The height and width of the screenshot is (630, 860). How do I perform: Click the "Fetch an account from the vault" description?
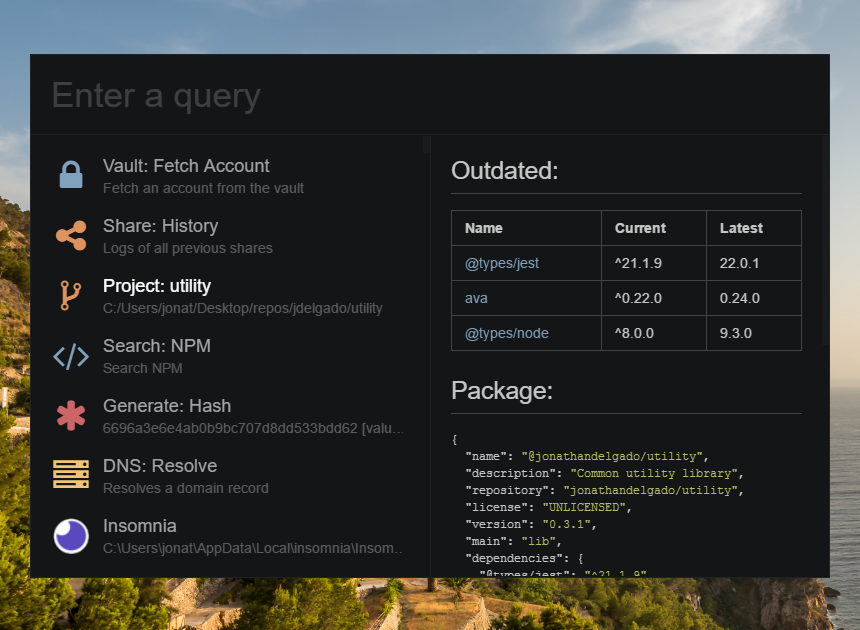click(203, 188)
